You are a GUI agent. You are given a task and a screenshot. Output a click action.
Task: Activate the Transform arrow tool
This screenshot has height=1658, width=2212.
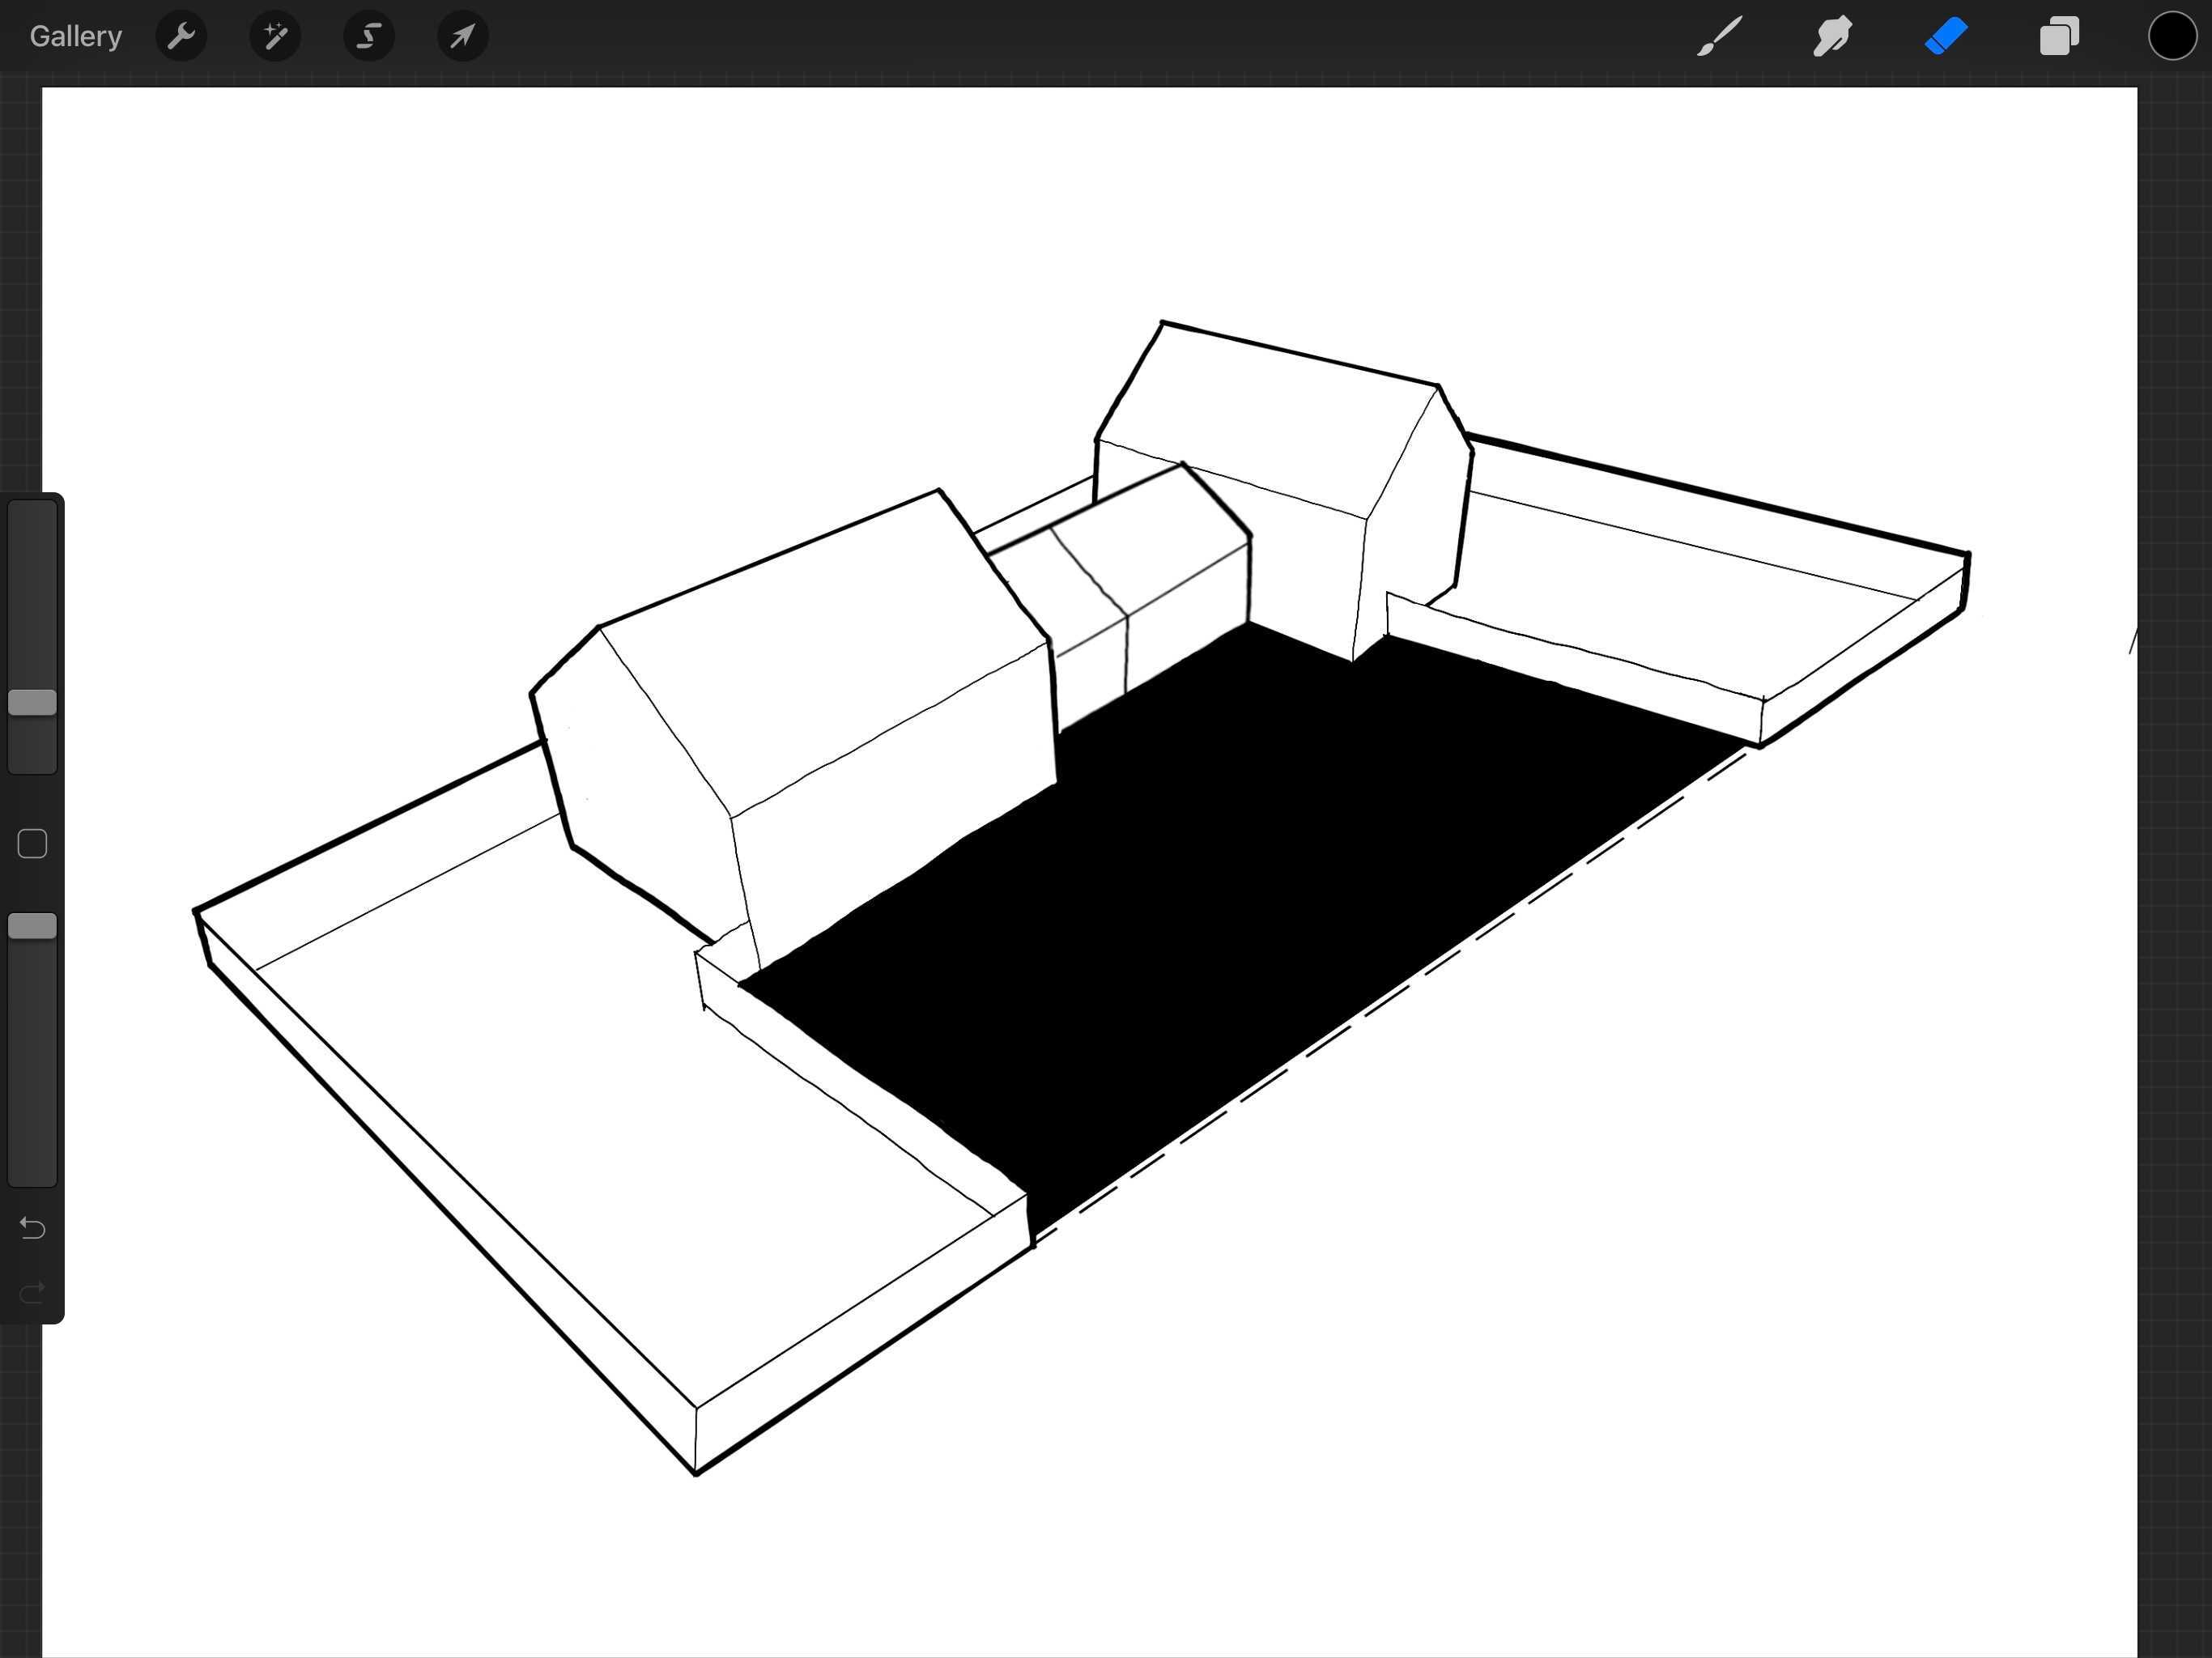click(x=463, y=37)
